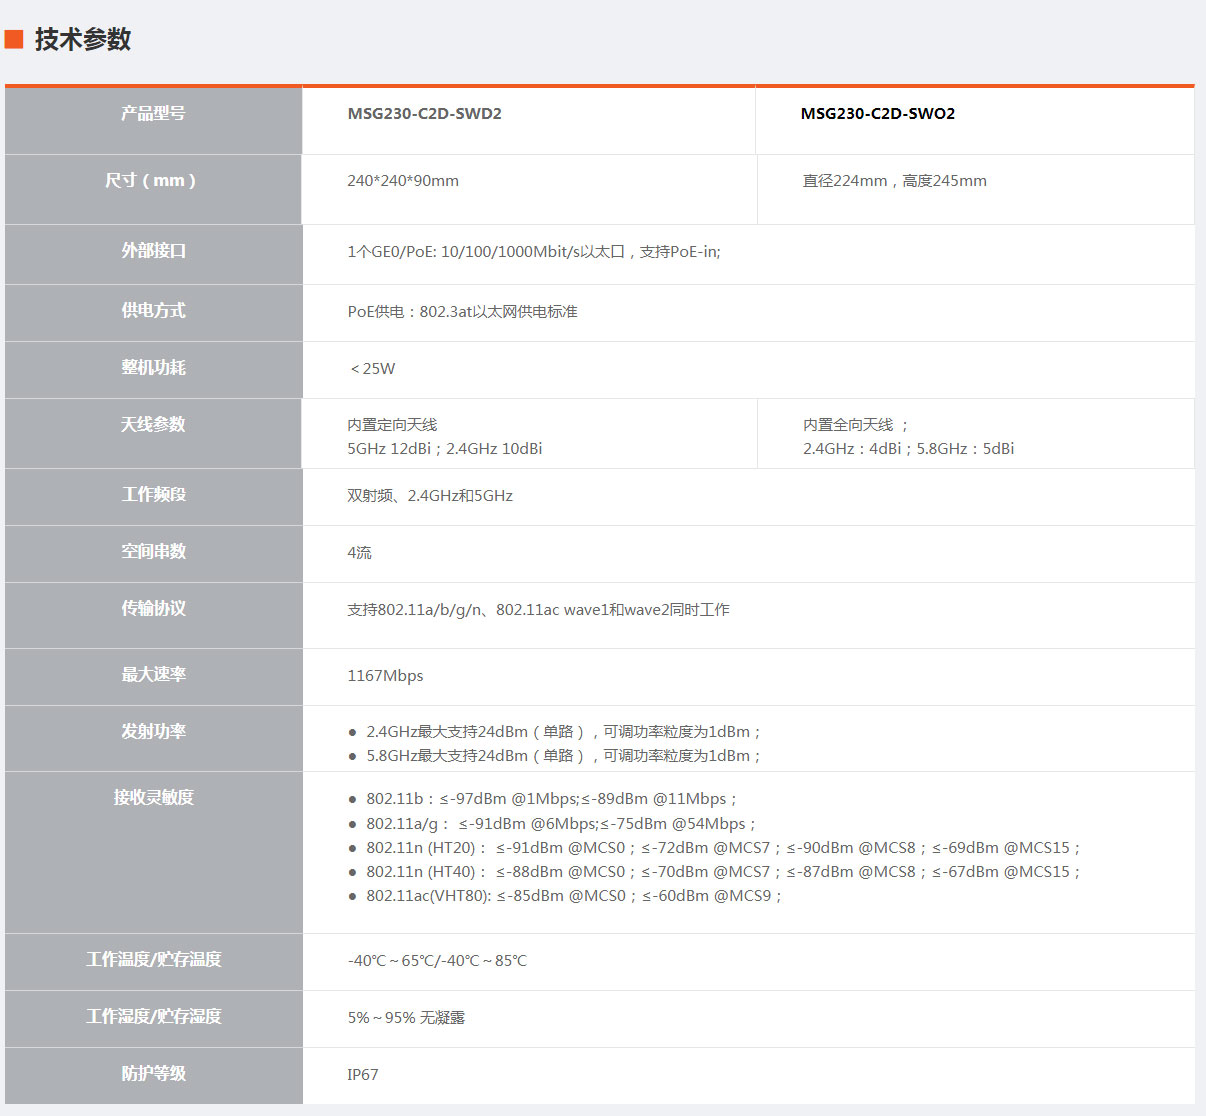This screenshot has width=1206, height=1116.
Task: Click the 2.4GHz：4dBi；5.8GHz：5dBi value
Action: [x=908, y=449]
